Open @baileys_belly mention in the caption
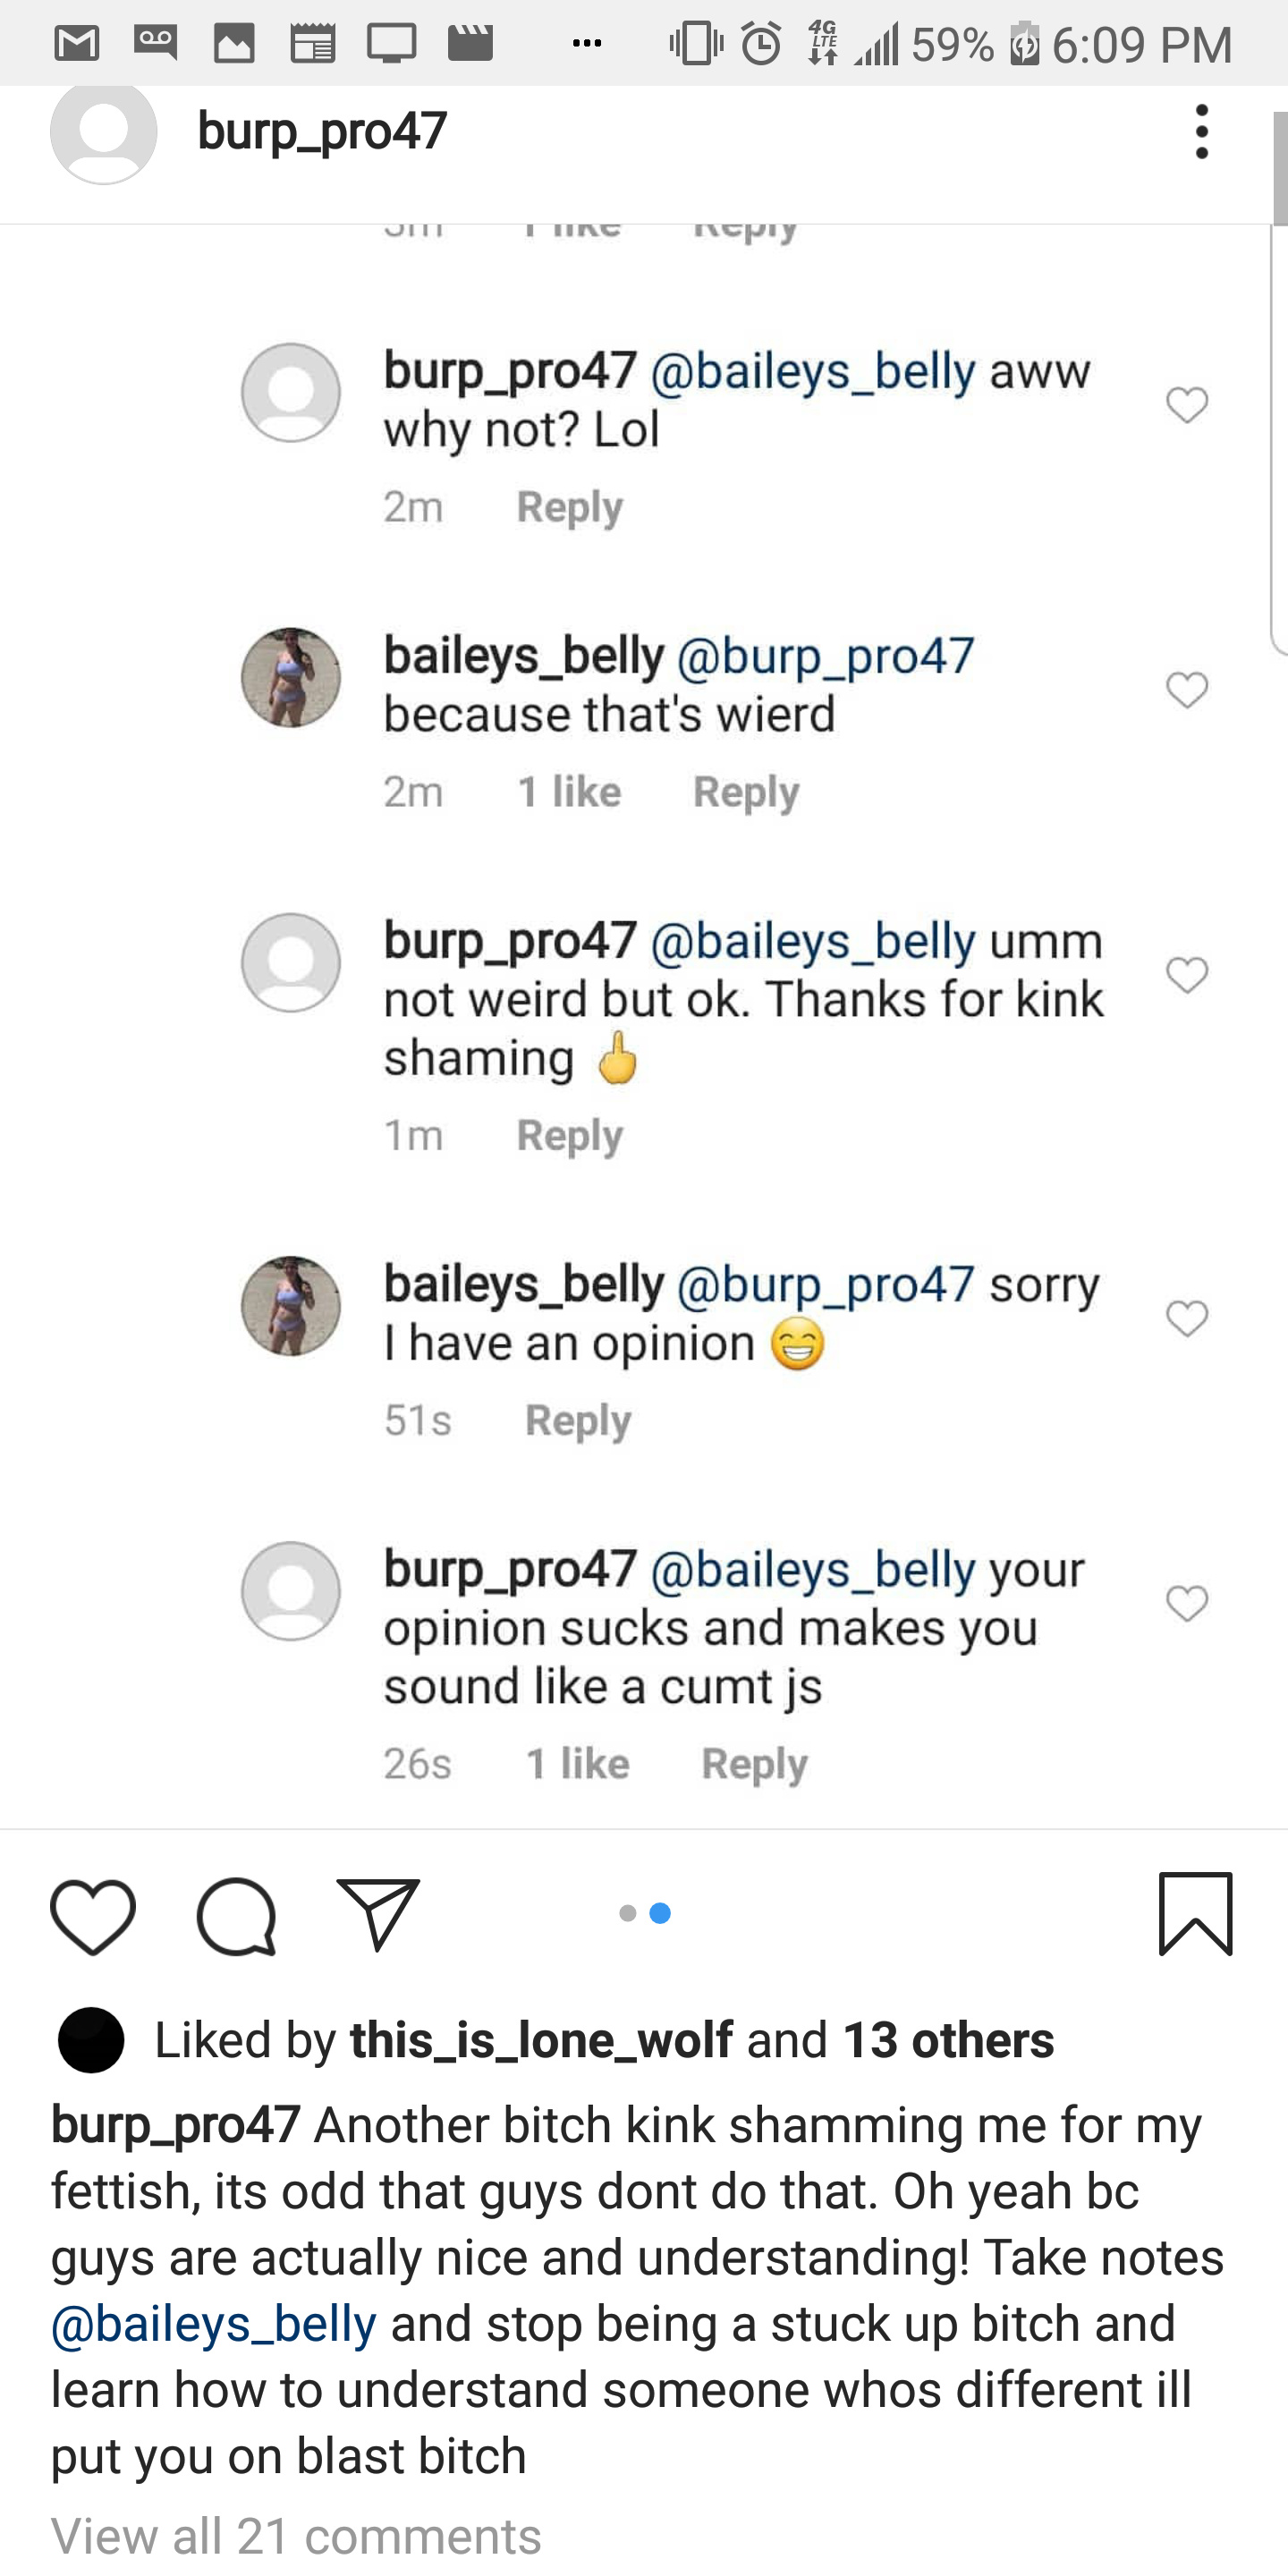This screenshot has height=2576, width=1288. click(214, 2324)
